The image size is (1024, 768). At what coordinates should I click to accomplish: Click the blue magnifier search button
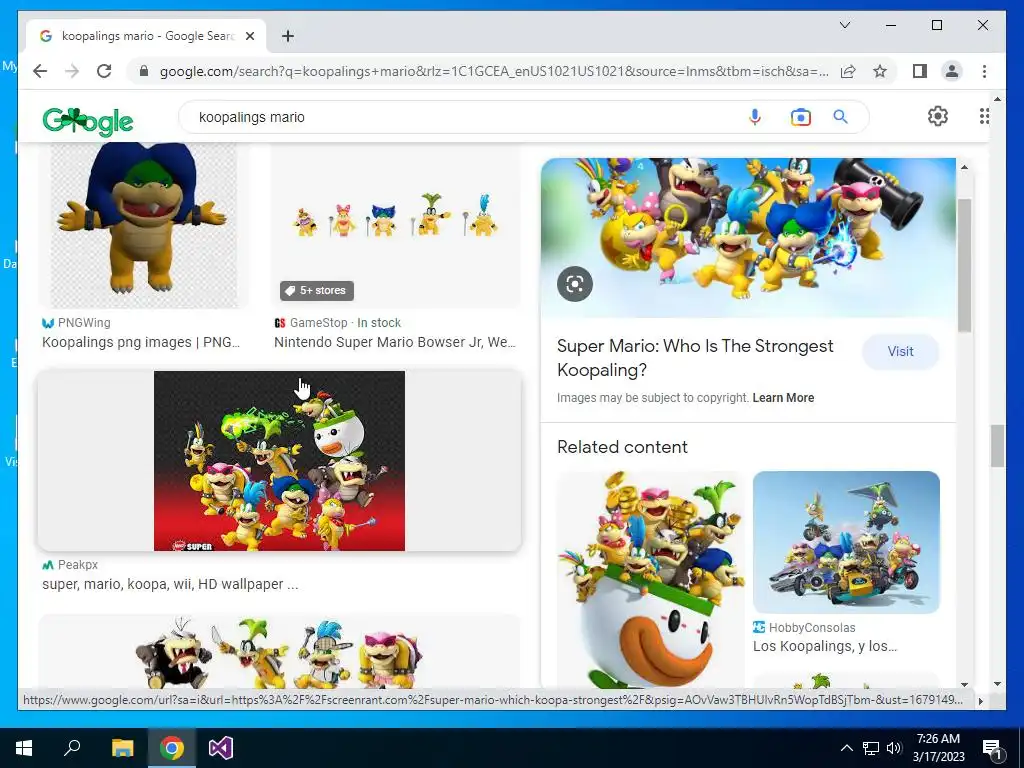(840, 117)
